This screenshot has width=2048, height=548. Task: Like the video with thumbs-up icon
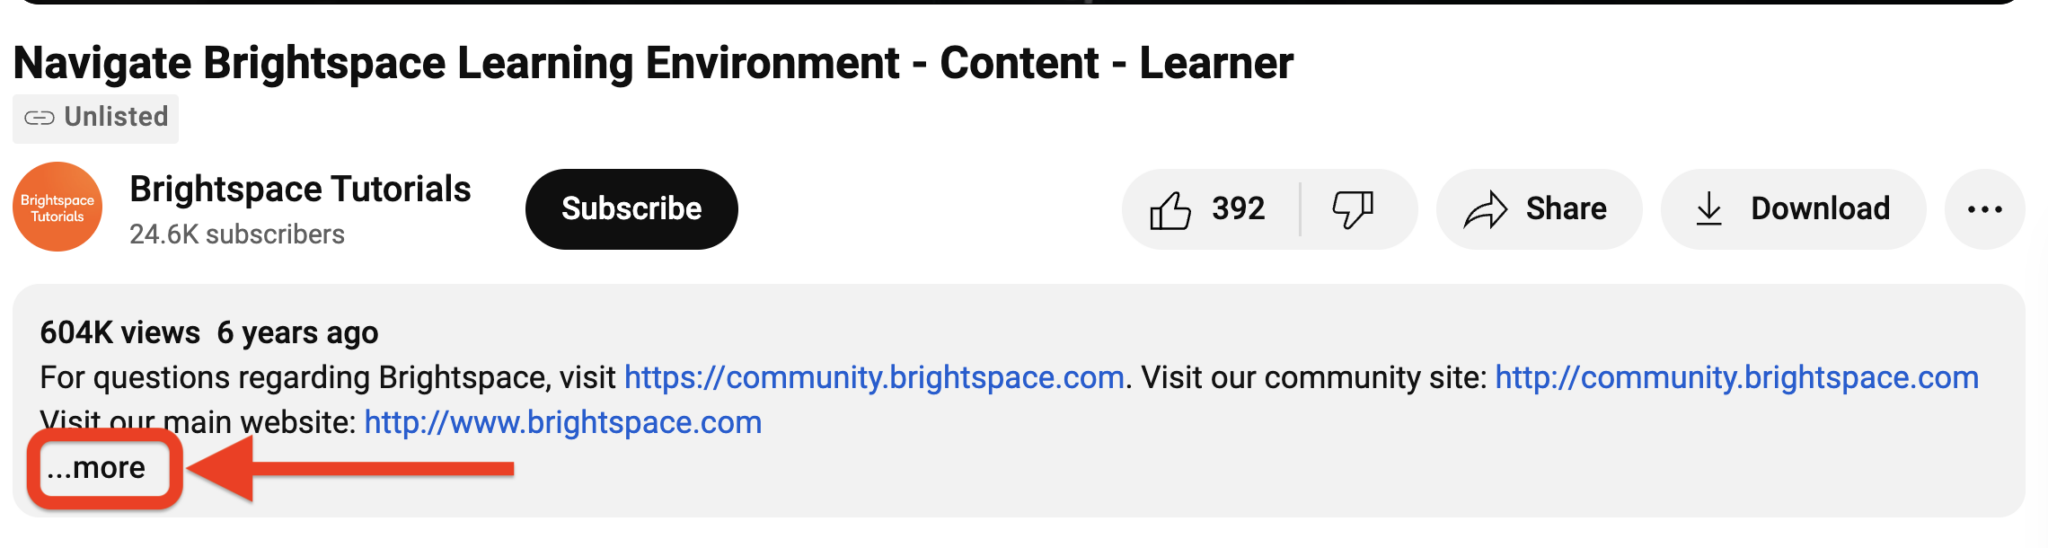pyautogui.click(x=1170, y=210)
